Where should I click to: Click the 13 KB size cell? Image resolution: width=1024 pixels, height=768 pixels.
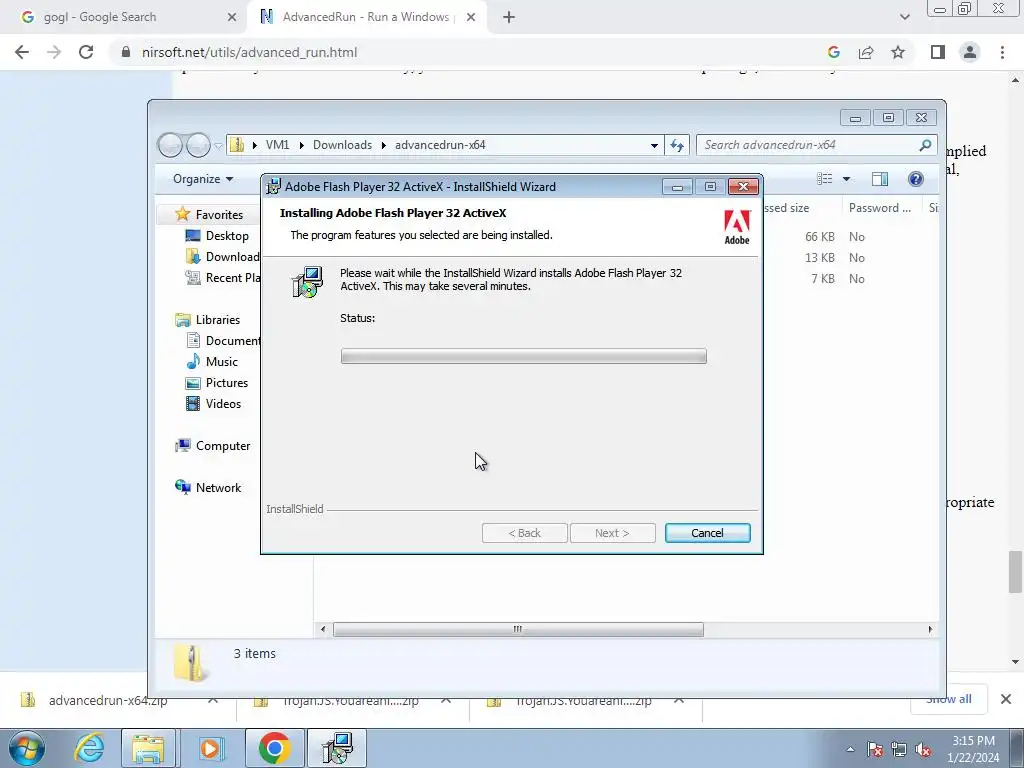820,257
